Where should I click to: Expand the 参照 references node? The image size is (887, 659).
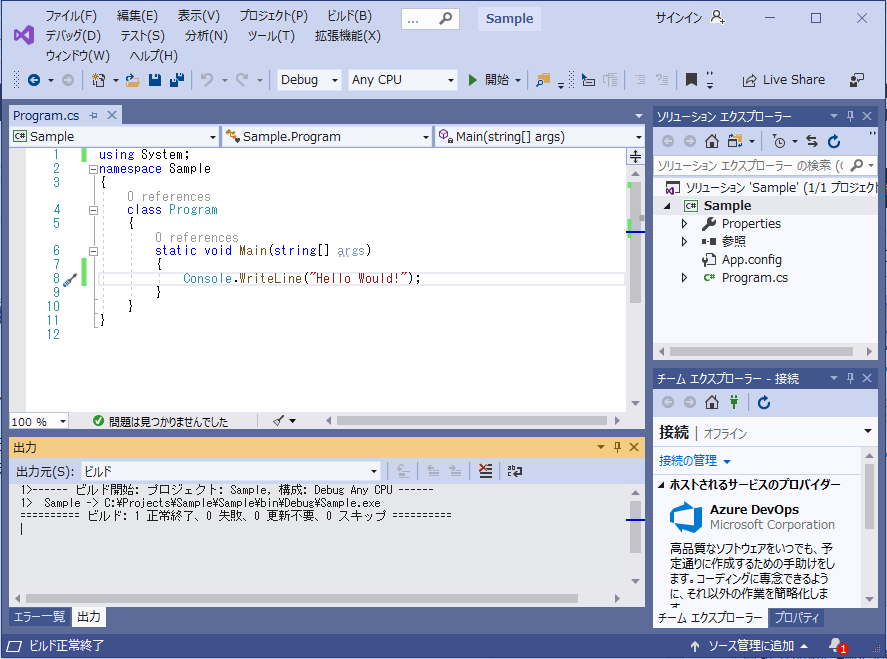684,242
